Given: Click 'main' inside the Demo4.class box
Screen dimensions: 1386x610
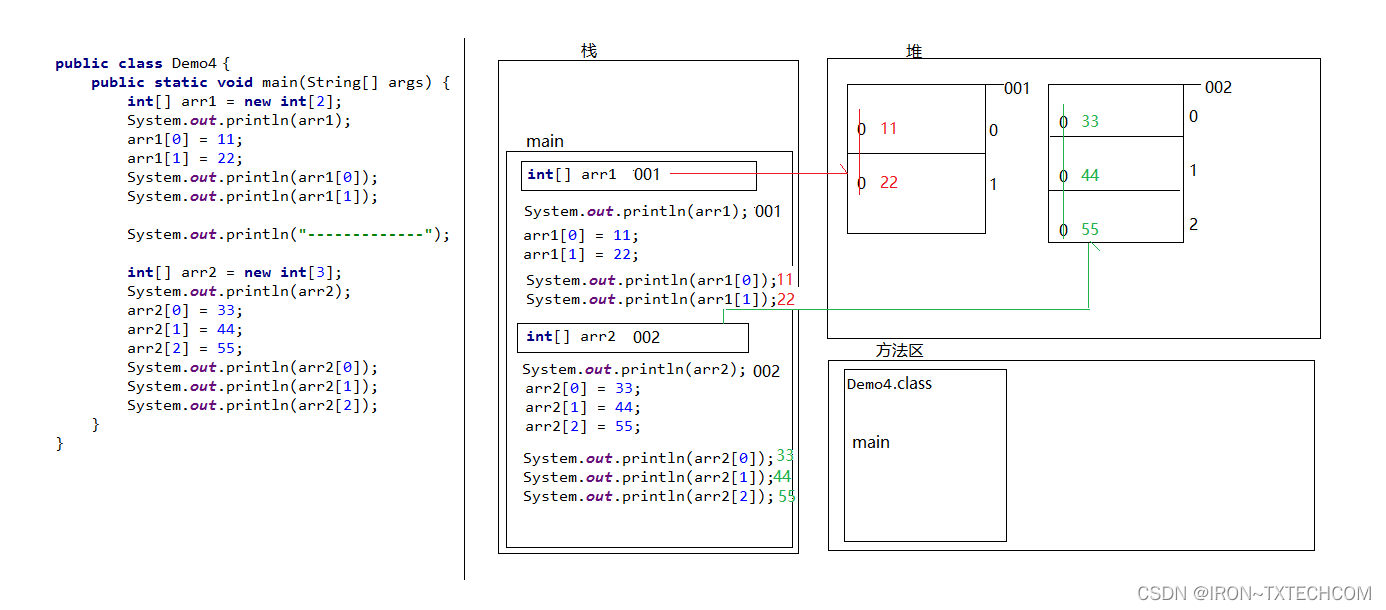Looking at the screenshot, I should pos(871,443).
